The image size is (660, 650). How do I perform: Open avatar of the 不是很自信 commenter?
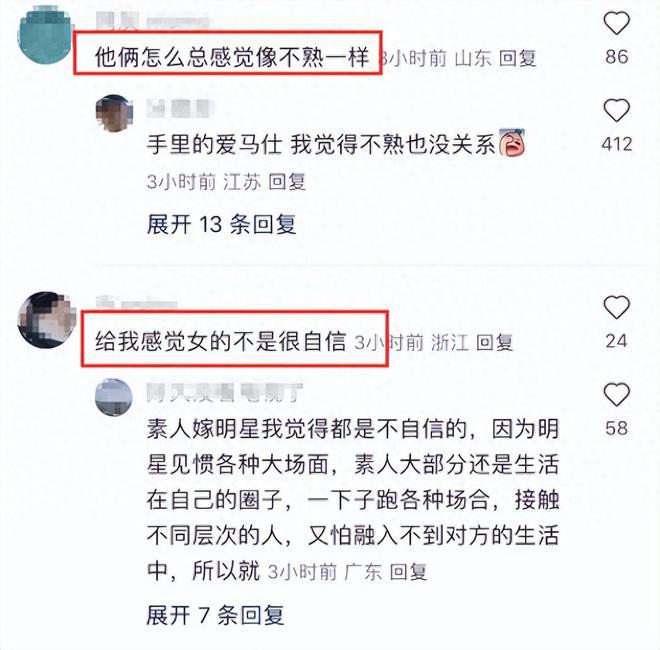(46, 320)
